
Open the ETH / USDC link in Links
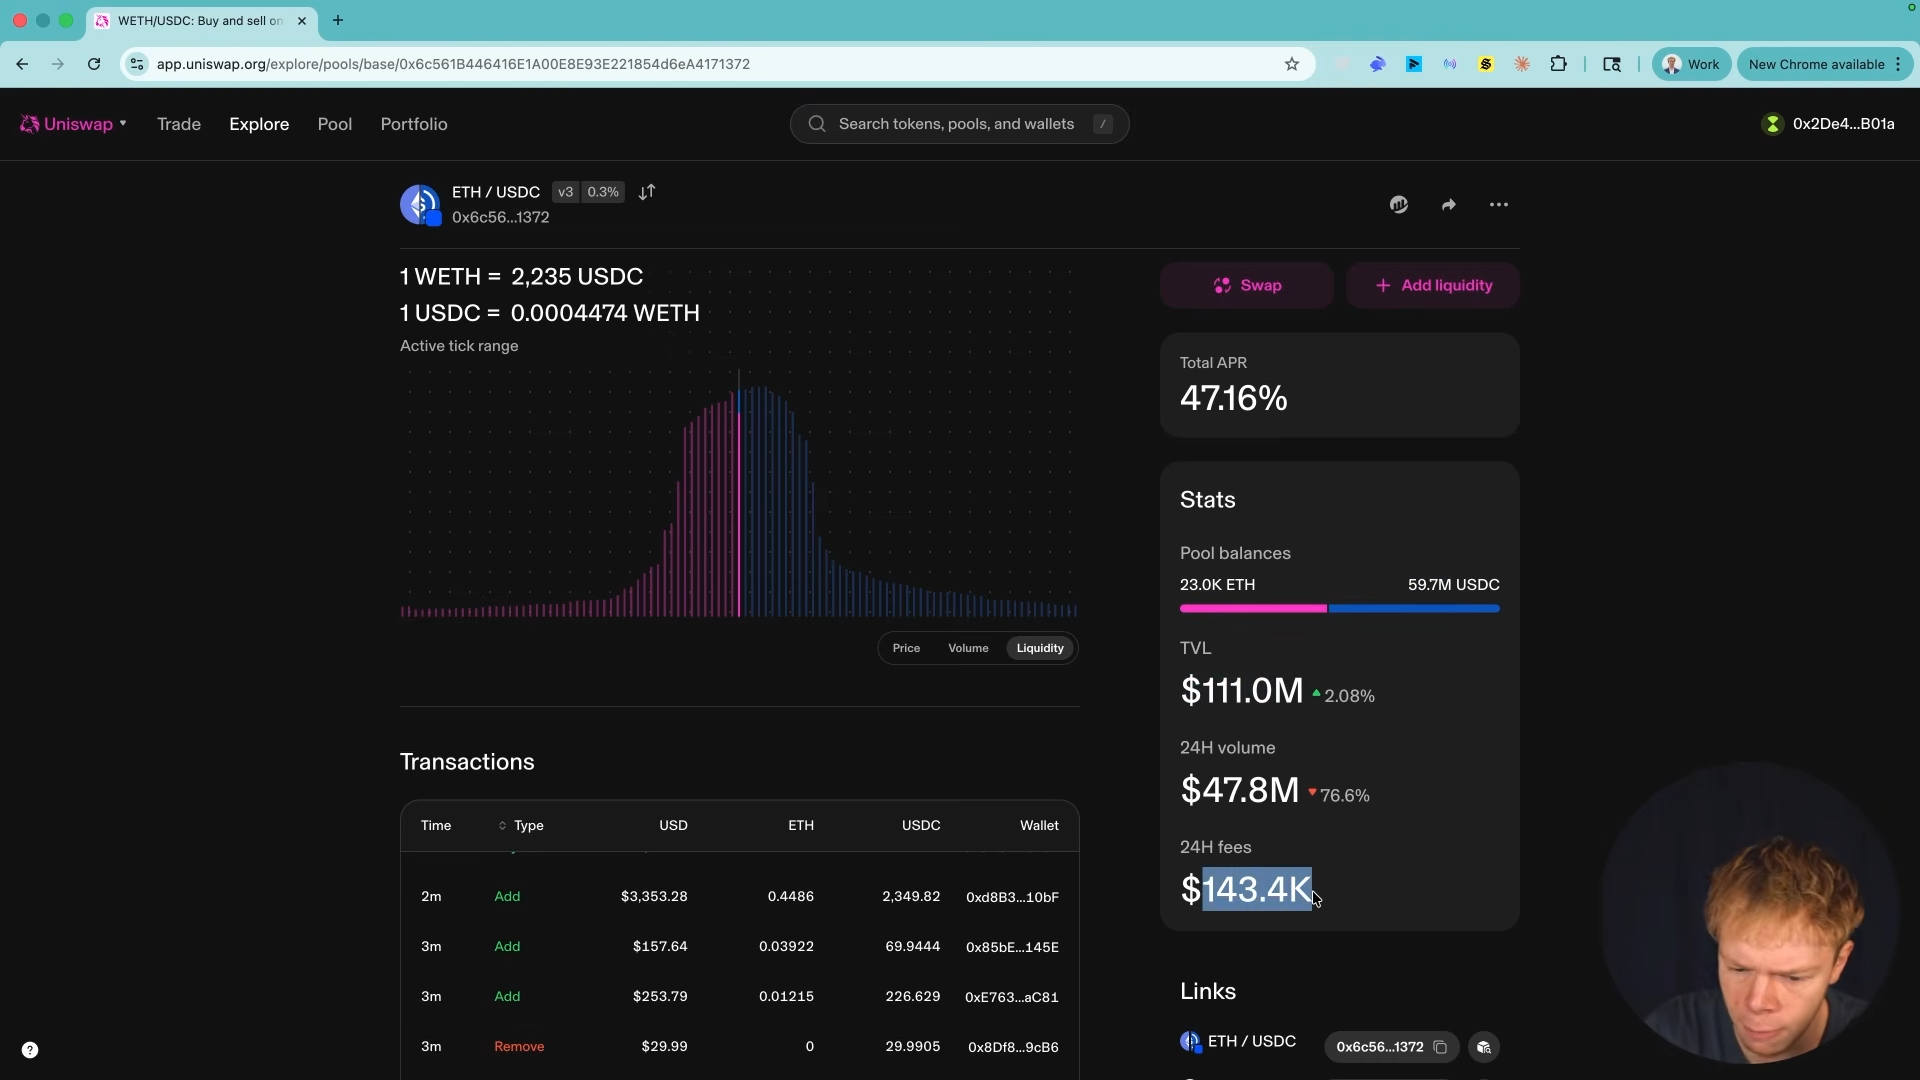pos(1238,1042)
